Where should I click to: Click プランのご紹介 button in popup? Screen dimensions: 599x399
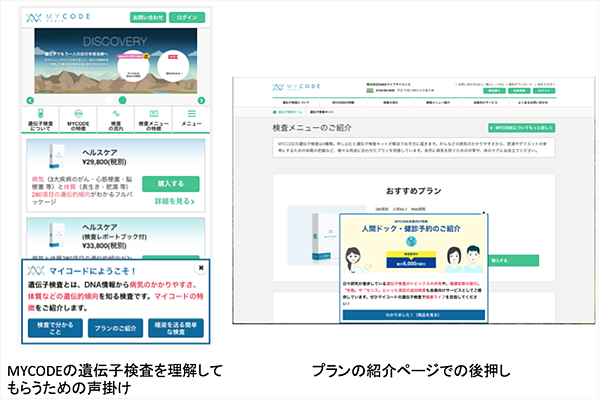click(x=115, y=328)
